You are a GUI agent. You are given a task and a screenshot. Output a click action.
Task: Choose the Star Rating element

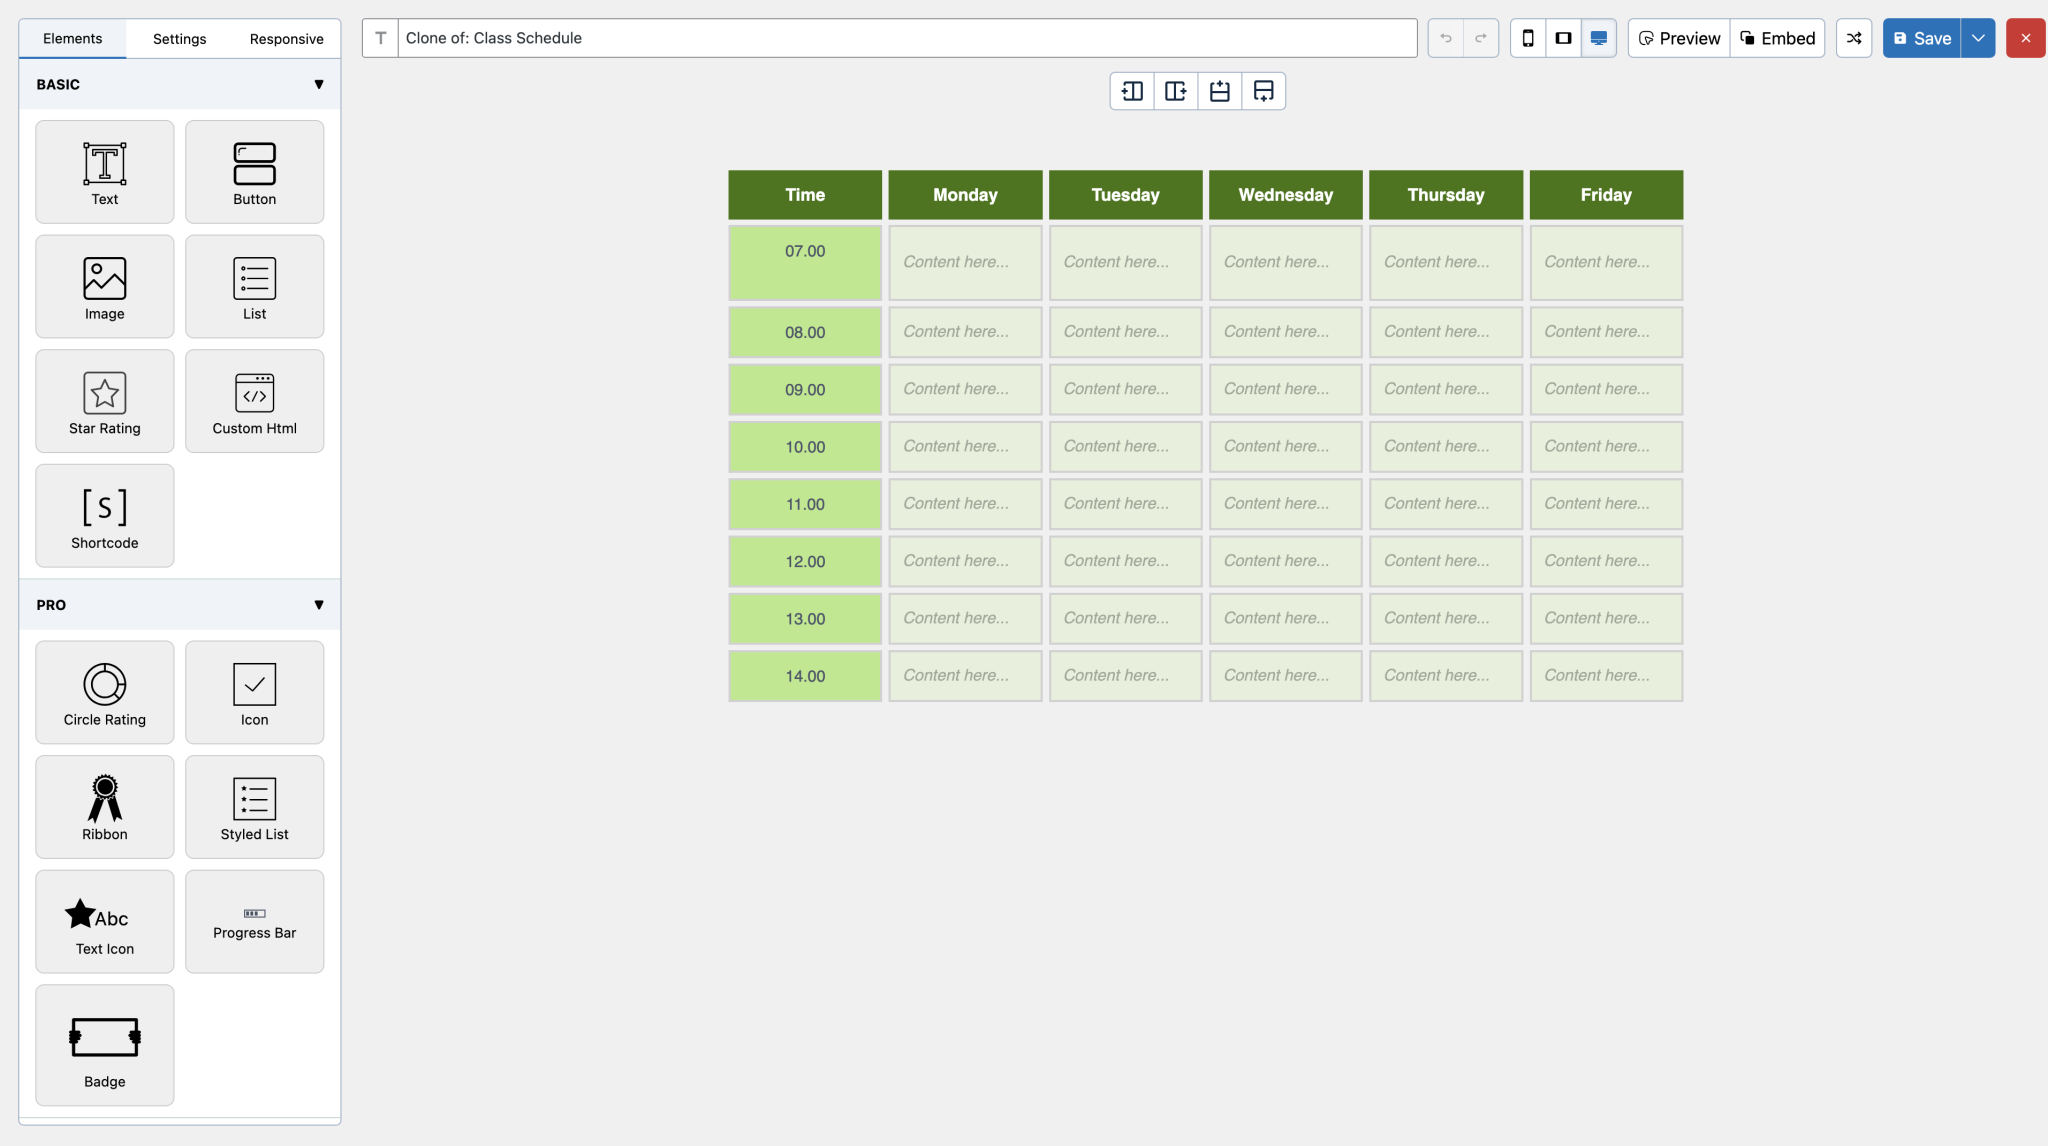(x=104, y=400)
